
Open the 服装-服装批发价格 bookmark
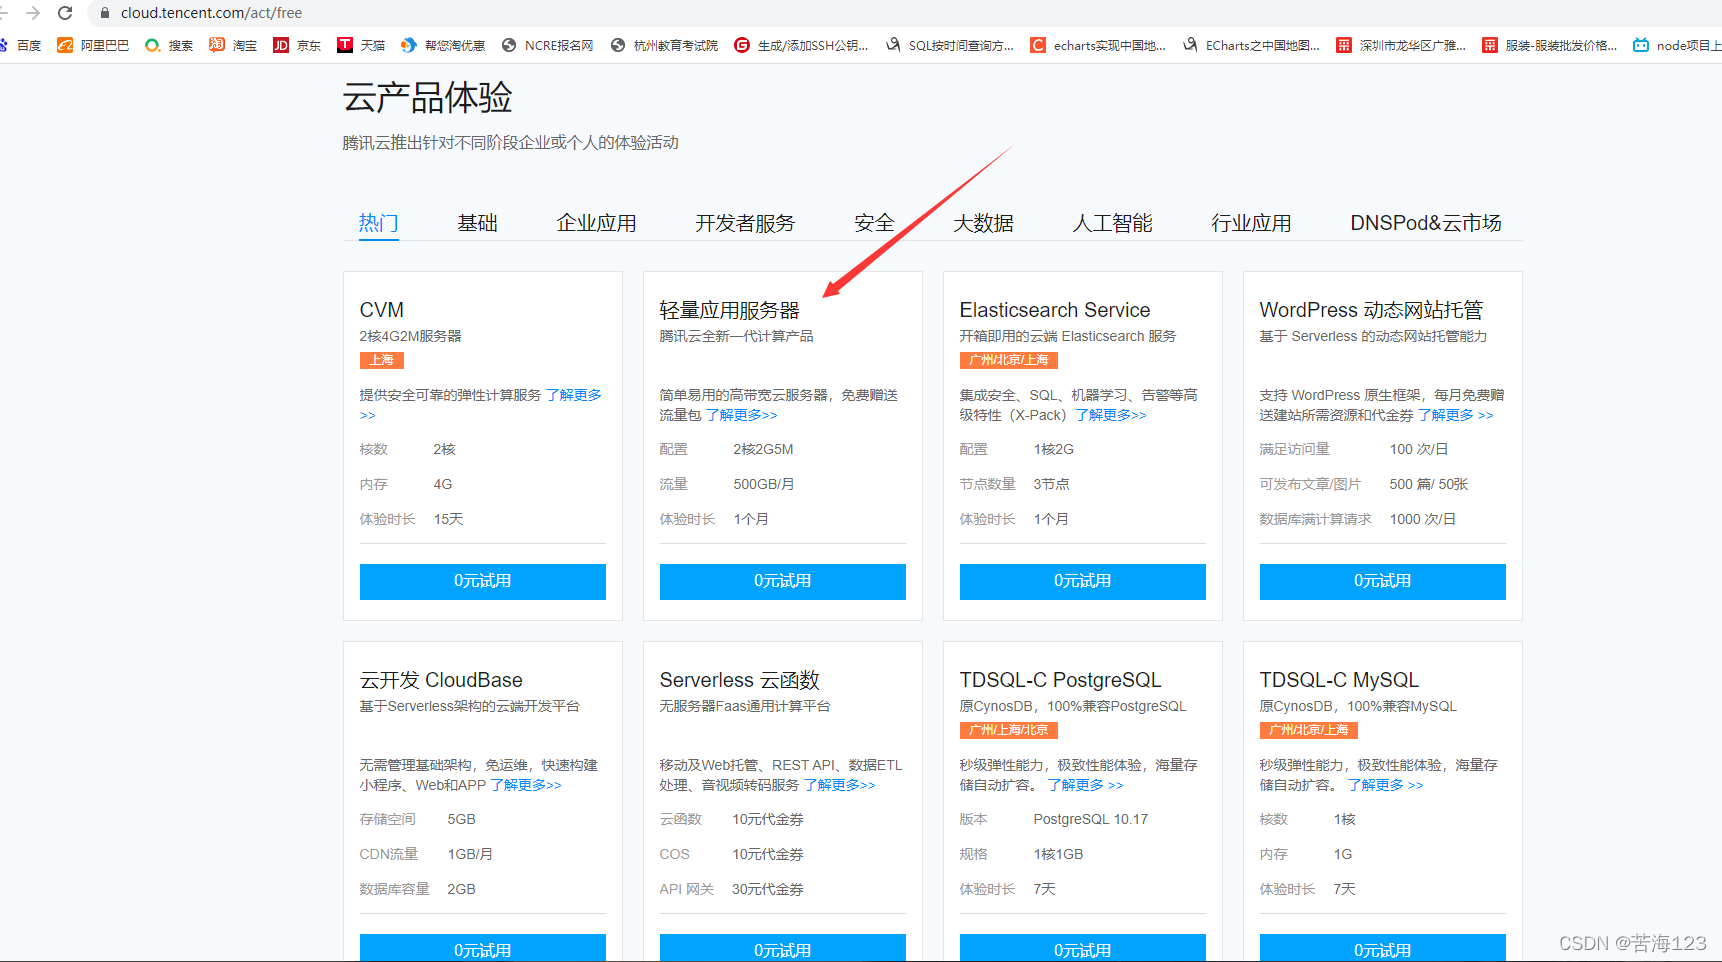coord(1550,45)
